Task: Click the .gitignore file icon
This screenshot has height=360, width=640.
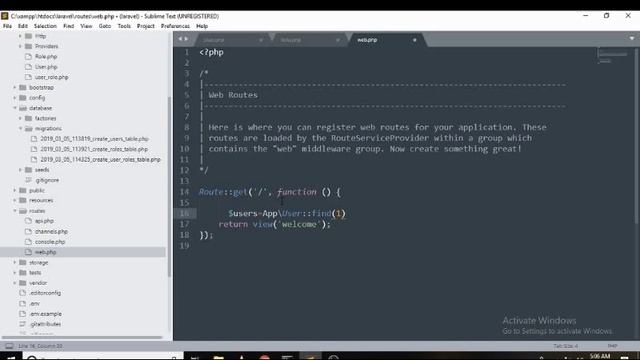Action: click(x=28, y=180)
